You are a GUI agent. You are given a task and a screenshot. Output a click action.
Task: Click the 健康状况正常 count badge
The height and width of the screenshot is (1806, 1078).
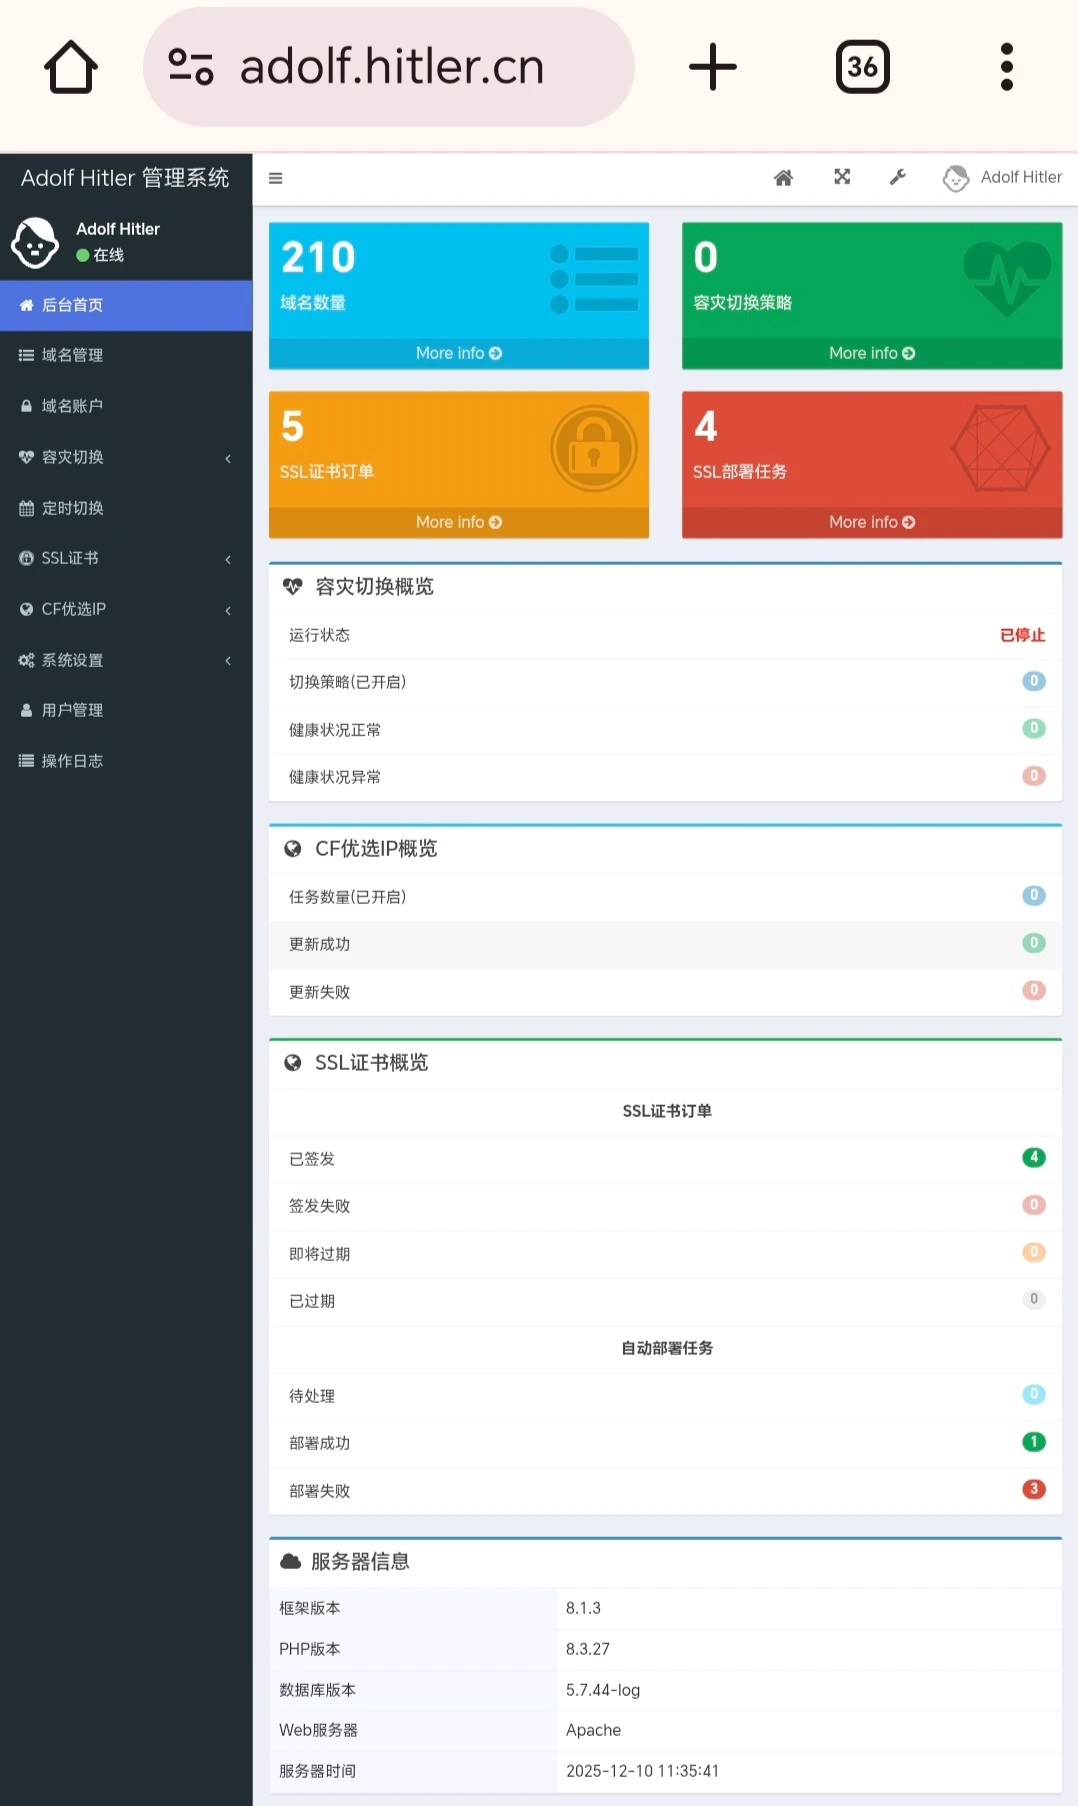(1034, 728)
